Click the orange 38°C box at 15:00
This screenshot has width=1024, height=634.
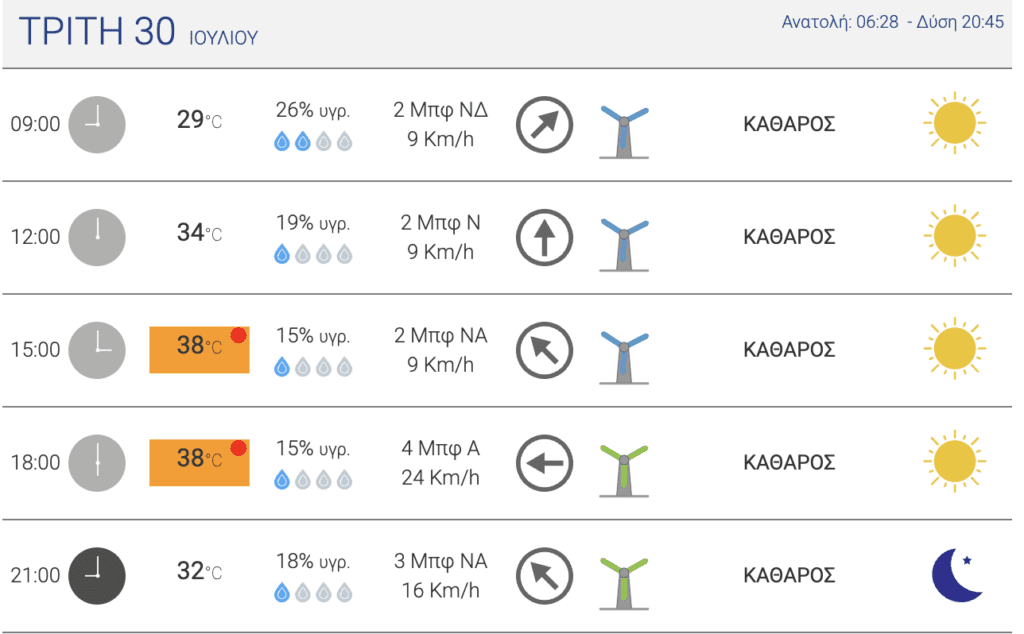tap(199, 350)
